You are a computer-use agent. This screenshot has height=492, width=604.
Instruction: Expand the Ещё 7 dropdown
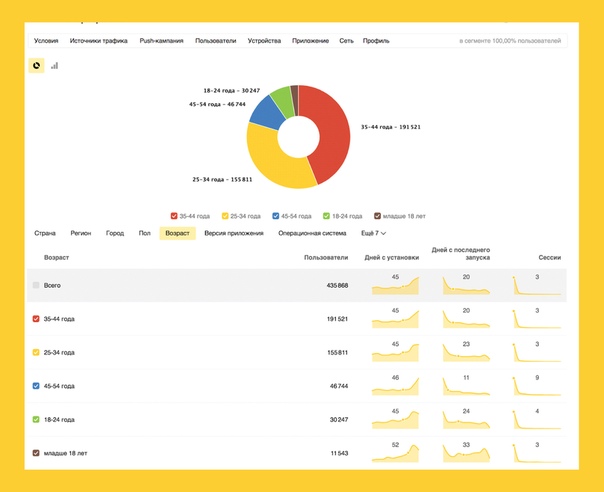[x=373, y=233]
